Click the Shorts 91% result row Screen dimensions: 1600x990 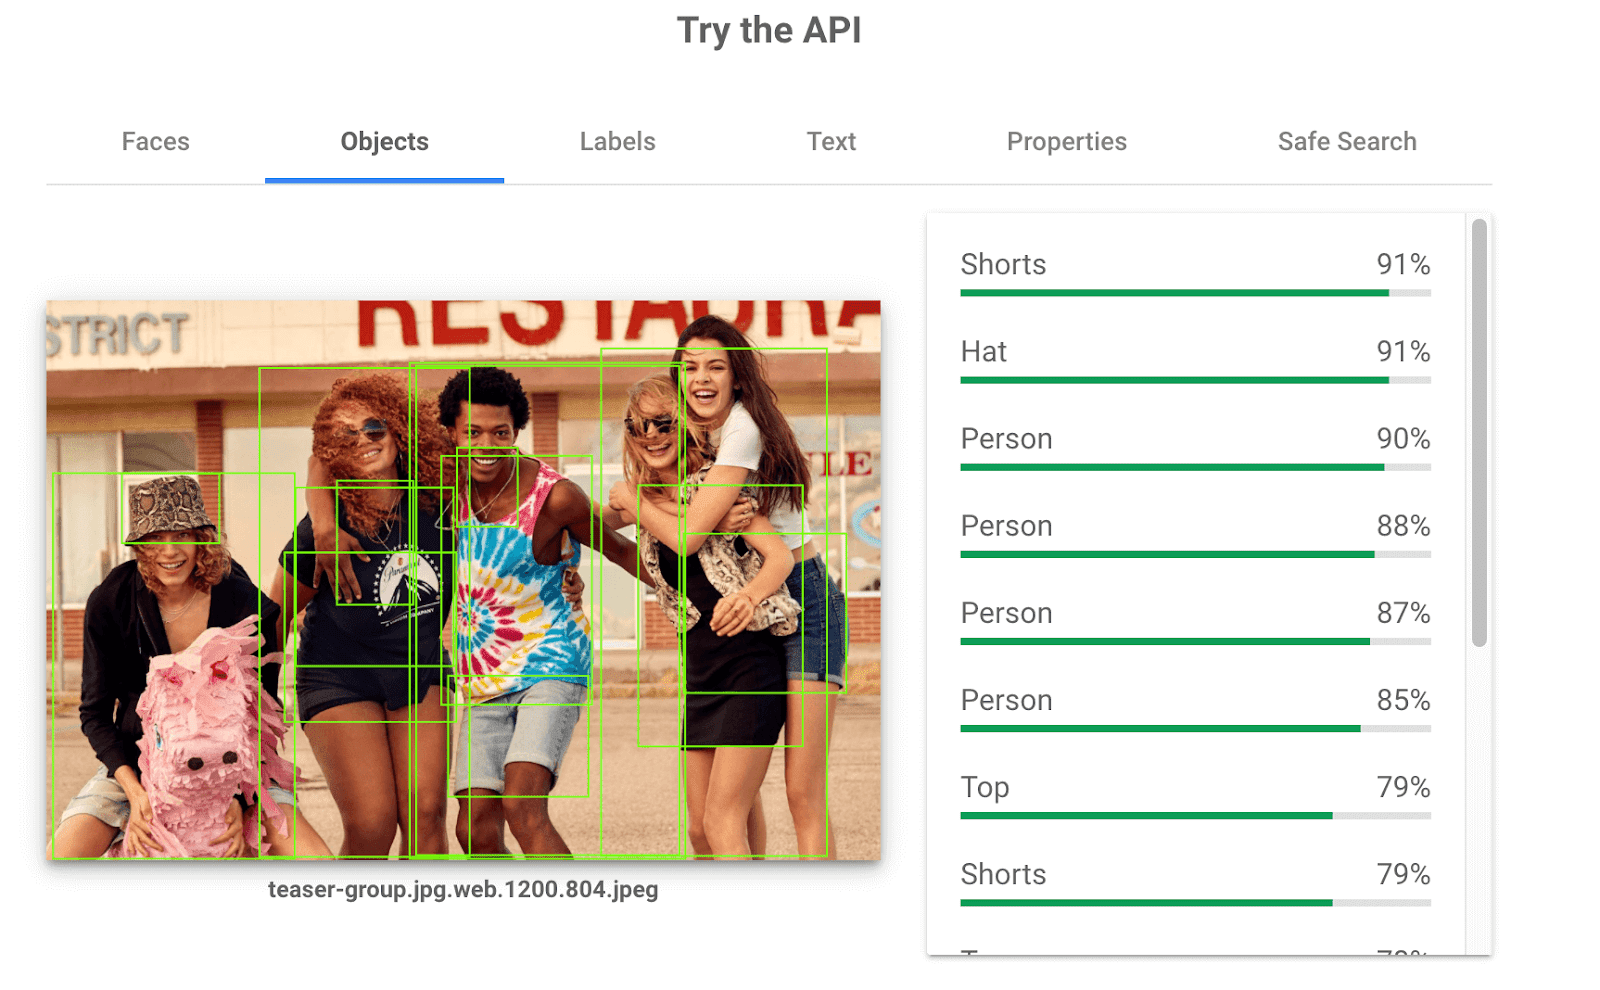[x=1195, y=272]
